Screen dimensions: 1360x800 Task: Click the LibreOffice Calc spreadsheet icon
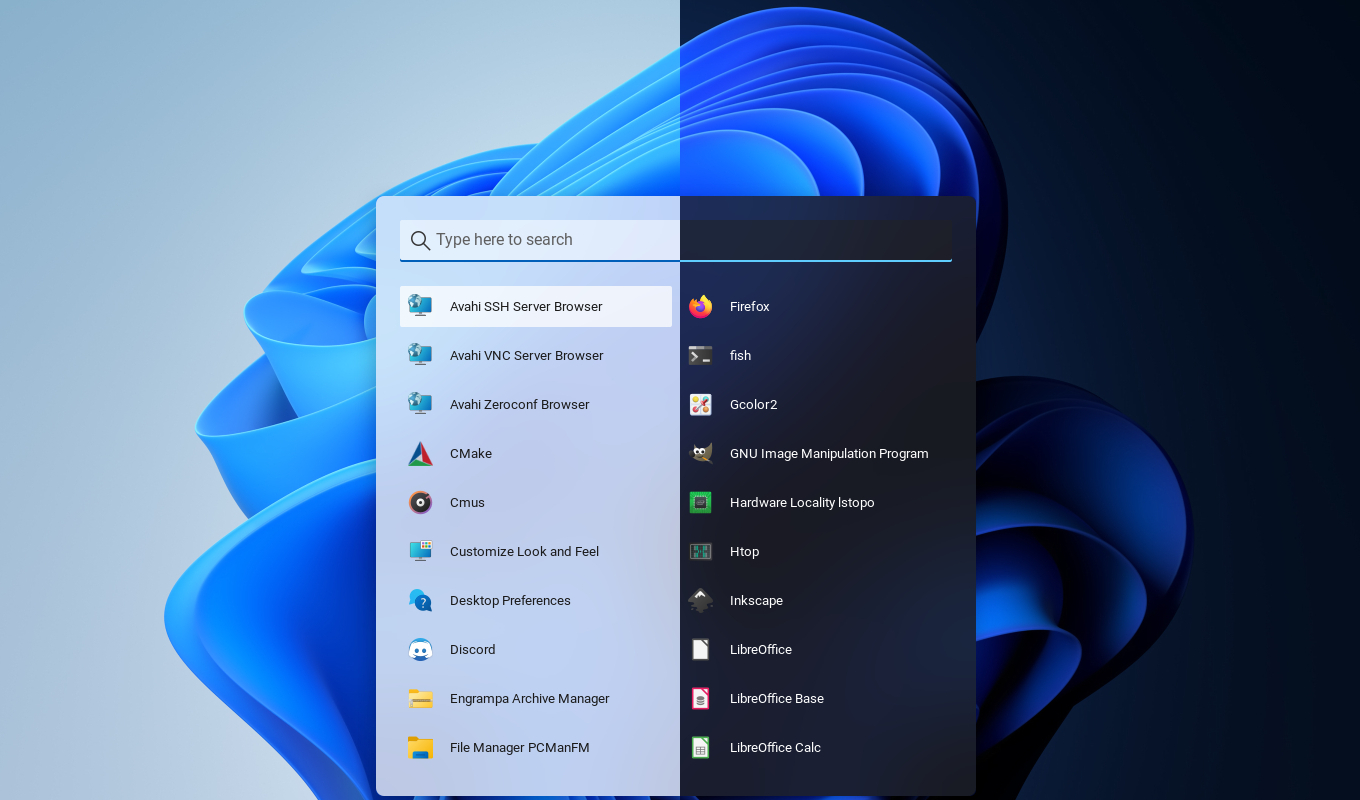pyautogui.click(x=701, y=748)
